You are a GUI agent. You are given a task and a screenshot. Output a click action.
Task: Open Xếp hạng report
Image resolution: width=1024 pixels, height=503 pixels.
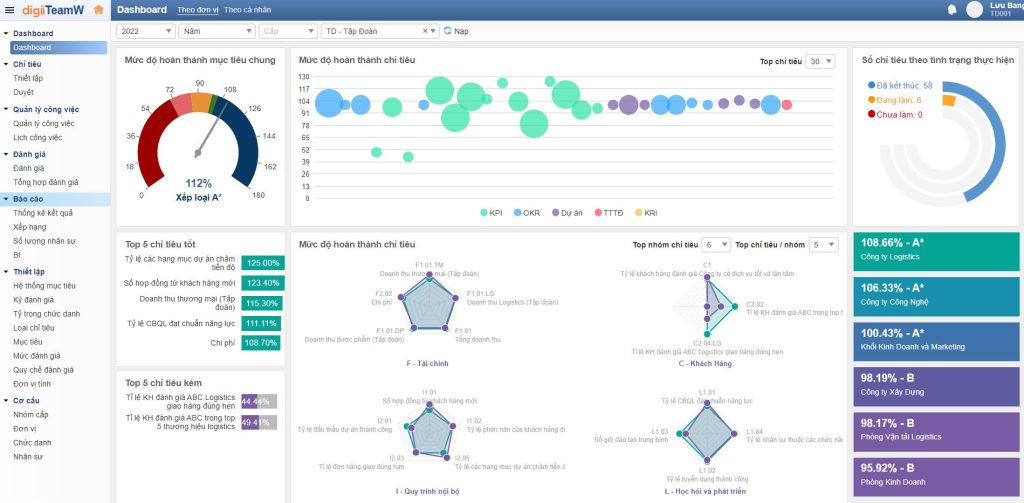point(29,227)
